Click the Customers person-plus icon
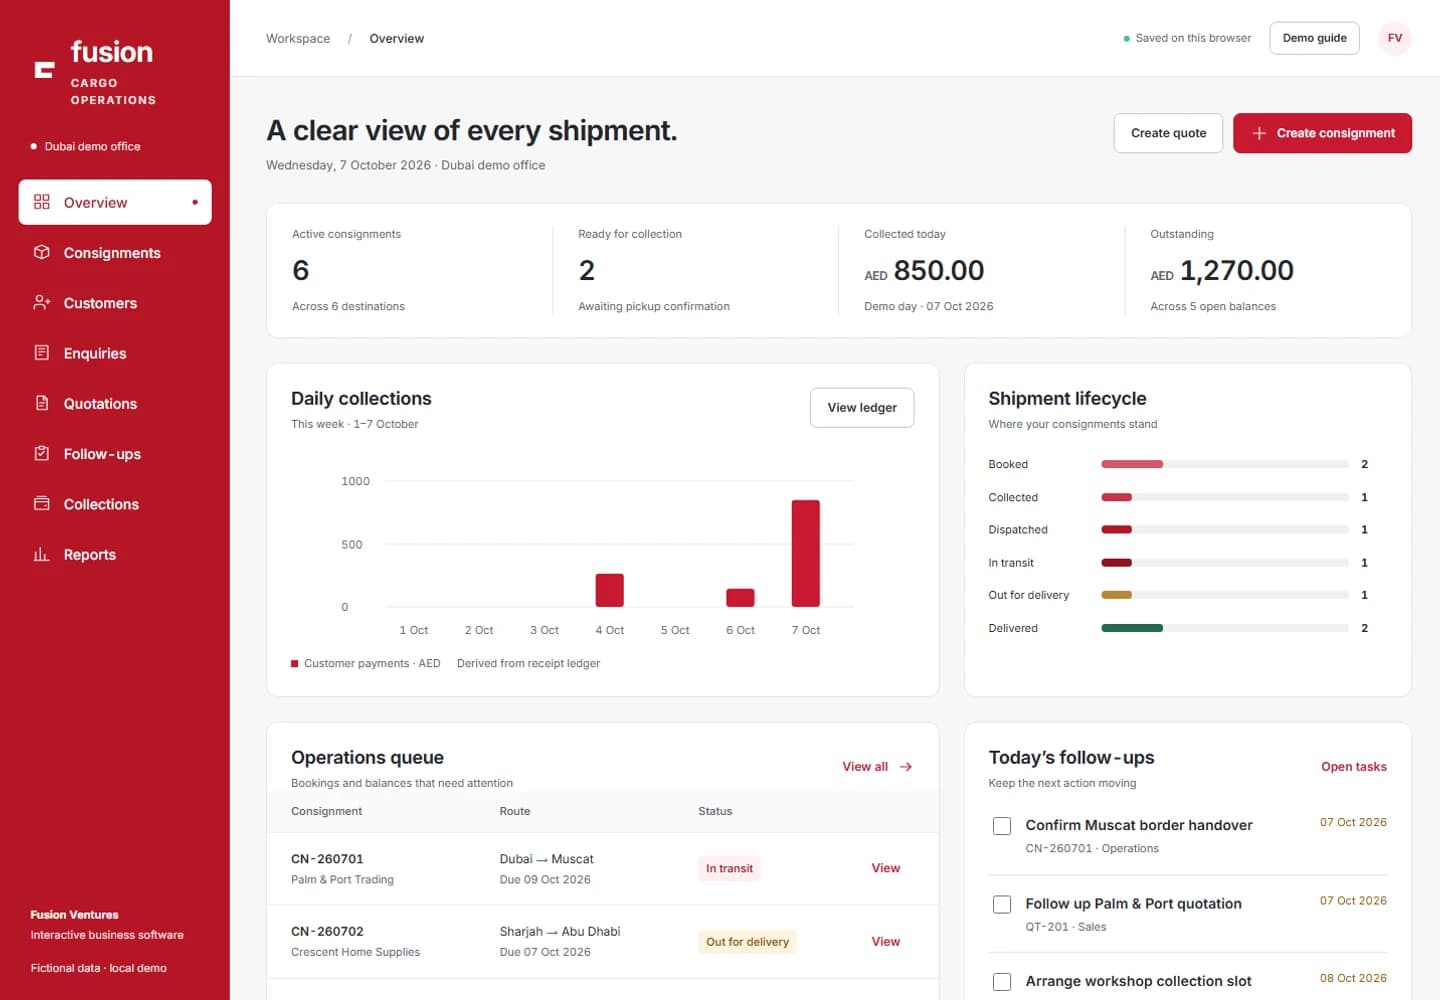Image resolution: width=1440 pixels, height=1000 pixels. click(x=41, y=302)
